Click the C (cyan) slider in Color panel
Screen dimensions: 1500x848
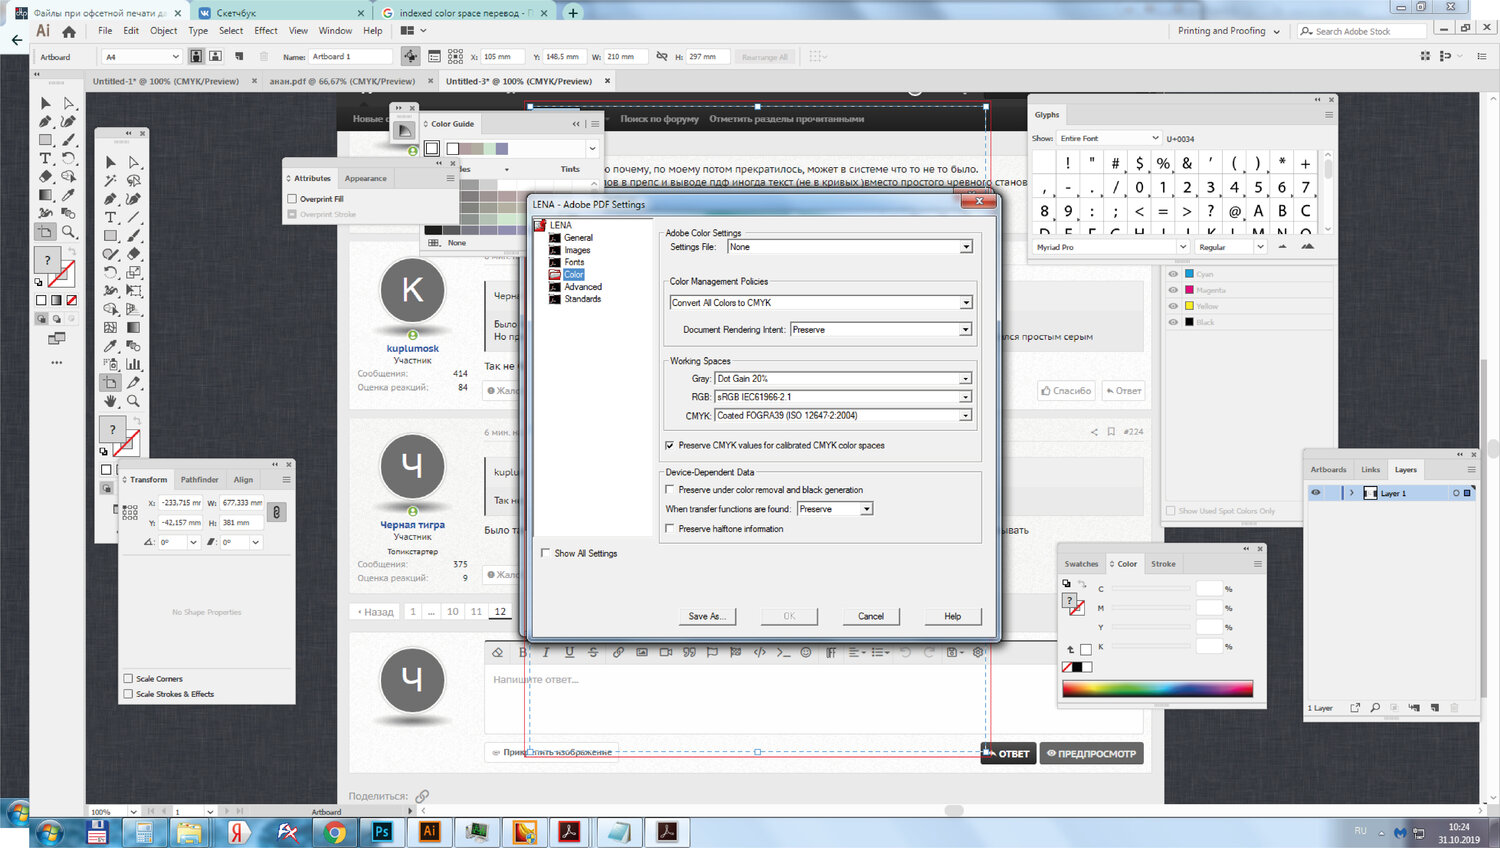(x=1151, y=589)
